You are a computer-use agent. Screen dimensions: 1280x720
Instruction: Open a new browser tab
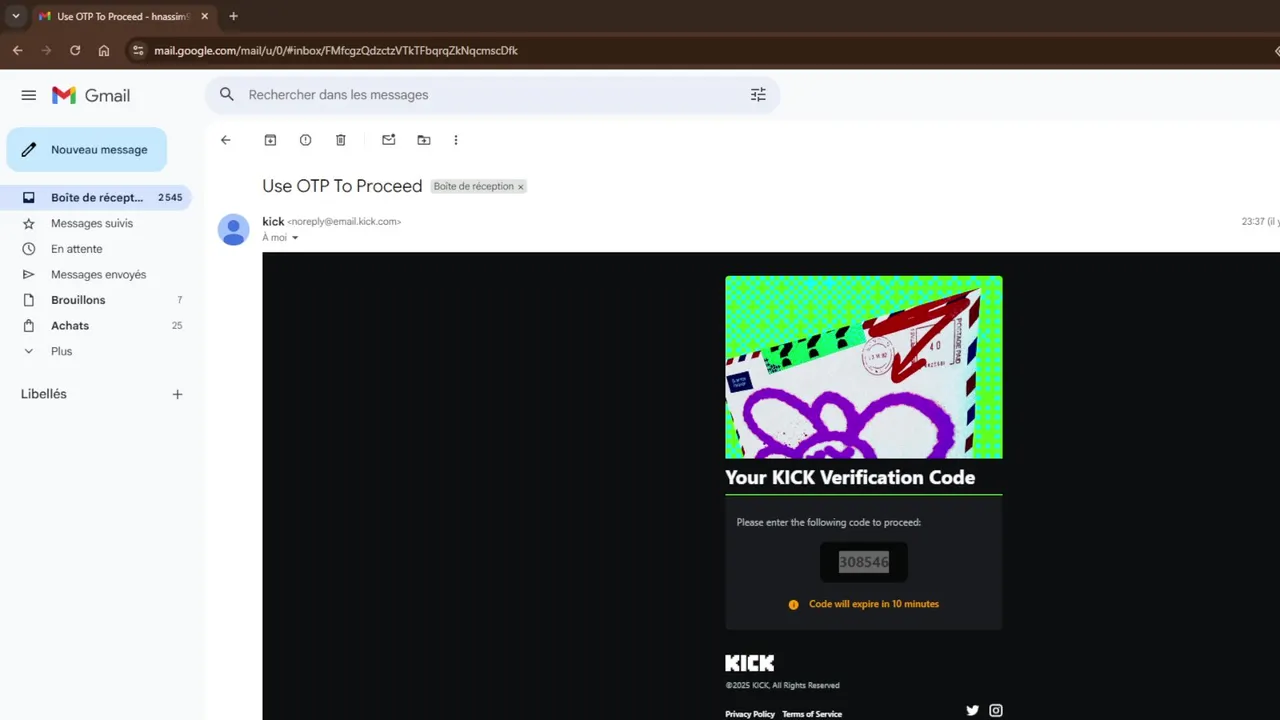(x=234, y=16)
